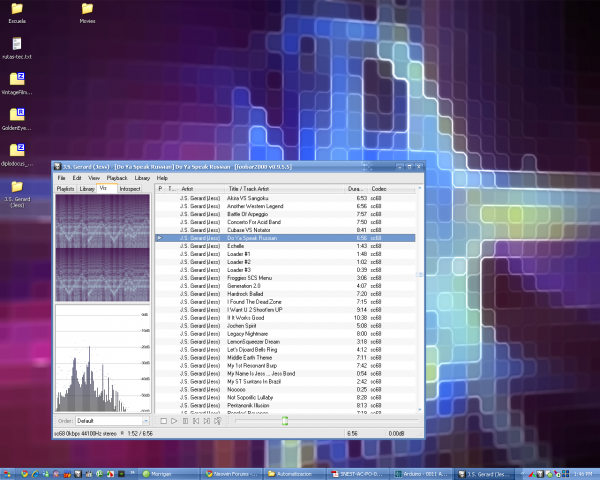Select track Cubase VS Notator
Viewport: 600px width, 480px height.
pyautogui.click(x=285, y=230)
